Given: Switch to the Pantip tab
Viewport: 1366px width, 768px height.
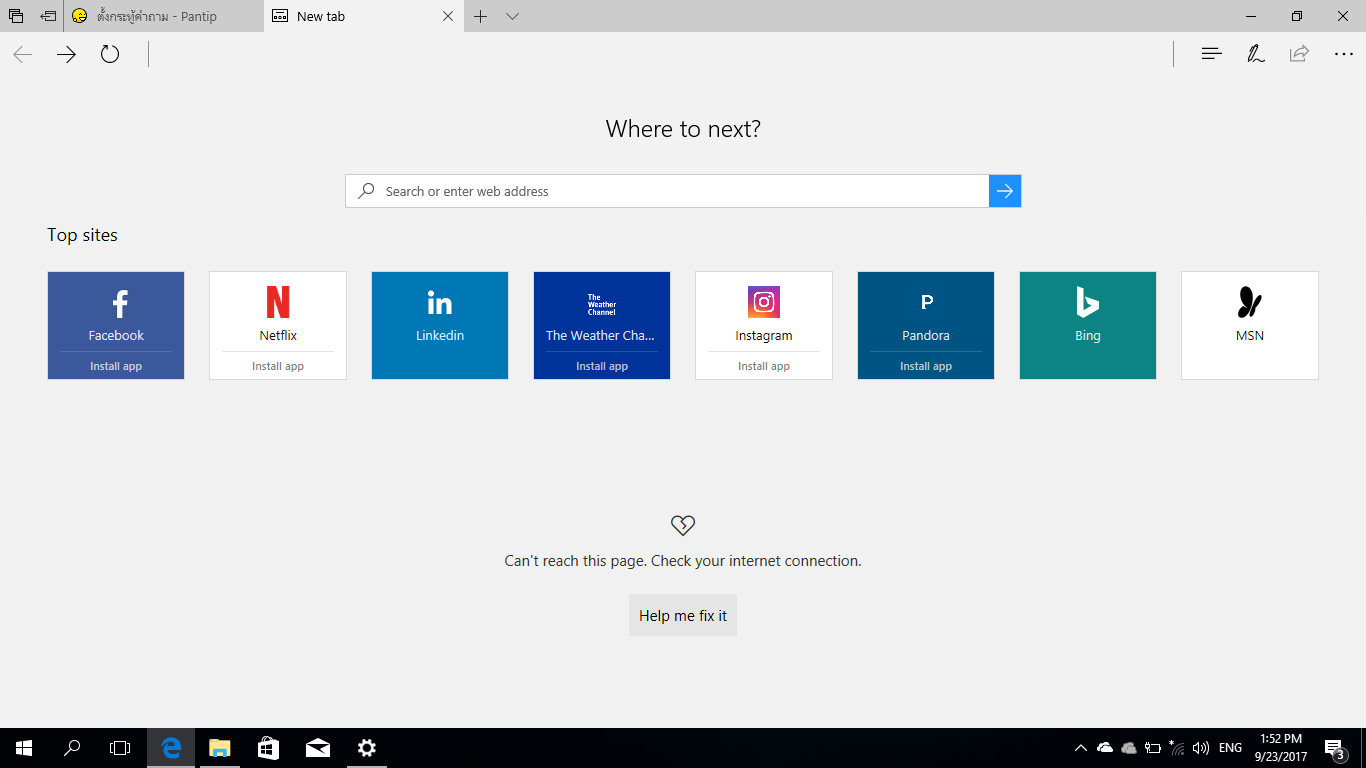Looking at the screenshot, I should [164, 16].
